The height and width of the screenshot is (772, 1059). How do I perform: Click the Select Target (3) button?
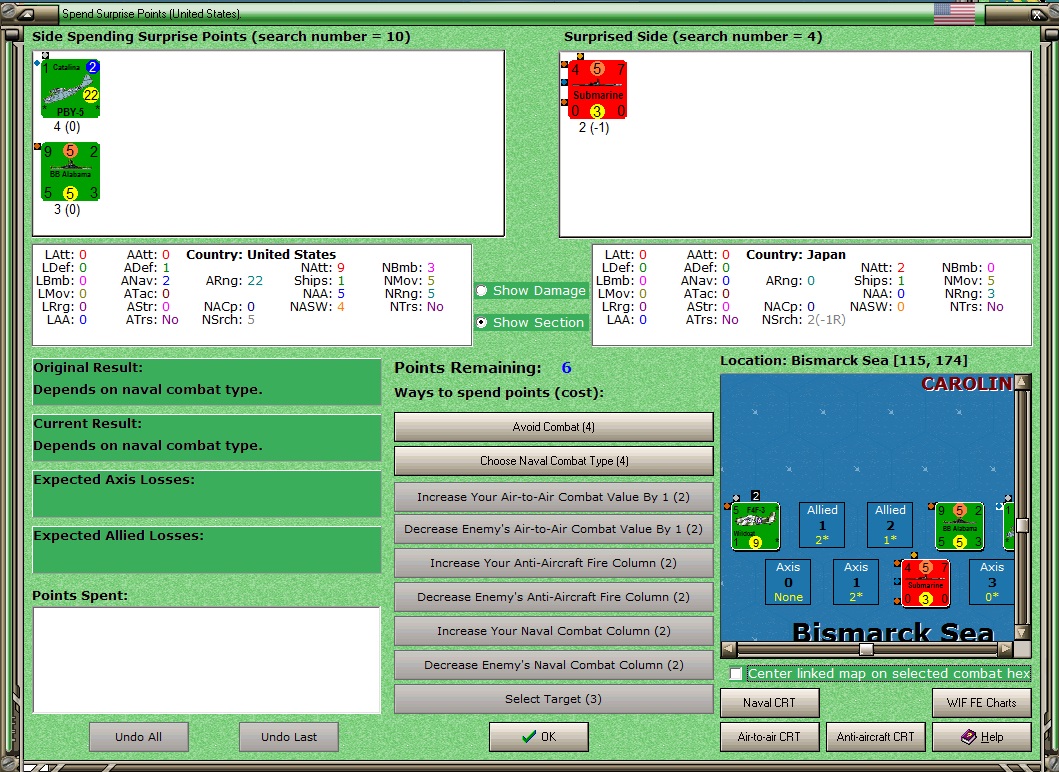point(554,699)
